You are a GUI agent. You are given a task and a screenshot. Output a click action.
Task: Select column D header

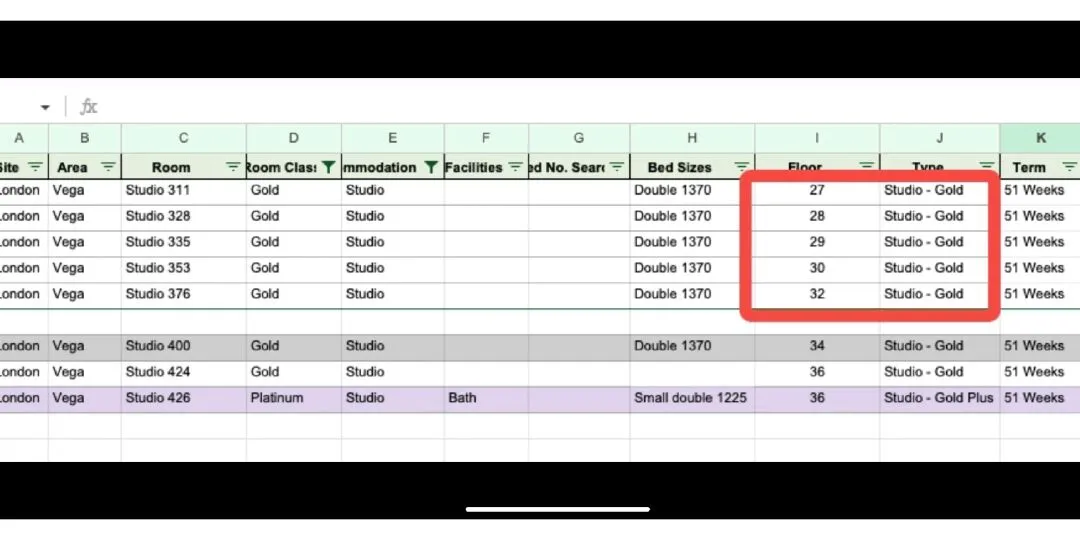pyautogui.click(x=294, y=138)
